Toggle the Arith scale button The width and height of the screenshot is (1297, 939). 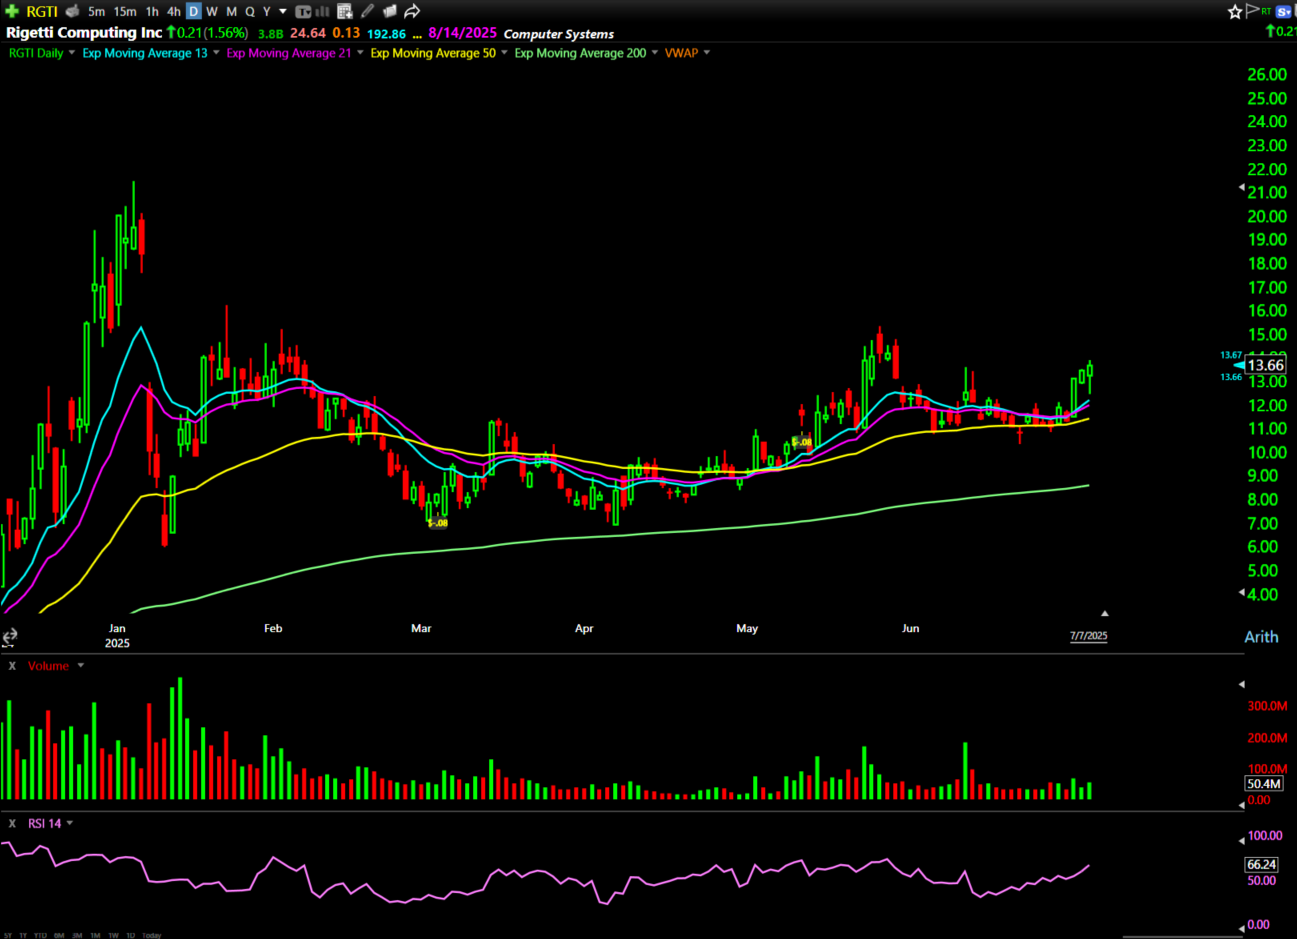tap(1261, 637)
